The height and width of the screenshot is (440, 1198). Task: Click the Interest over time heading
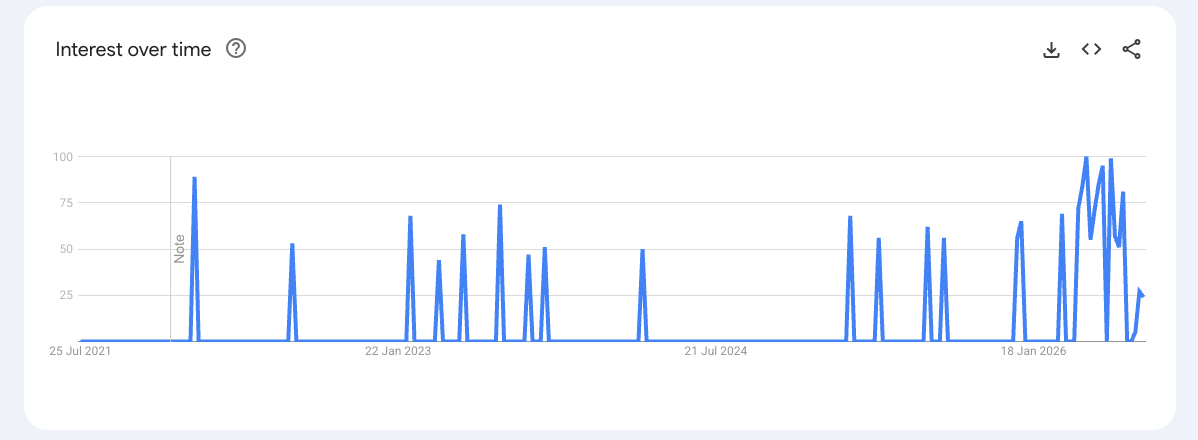pos(133,50)
